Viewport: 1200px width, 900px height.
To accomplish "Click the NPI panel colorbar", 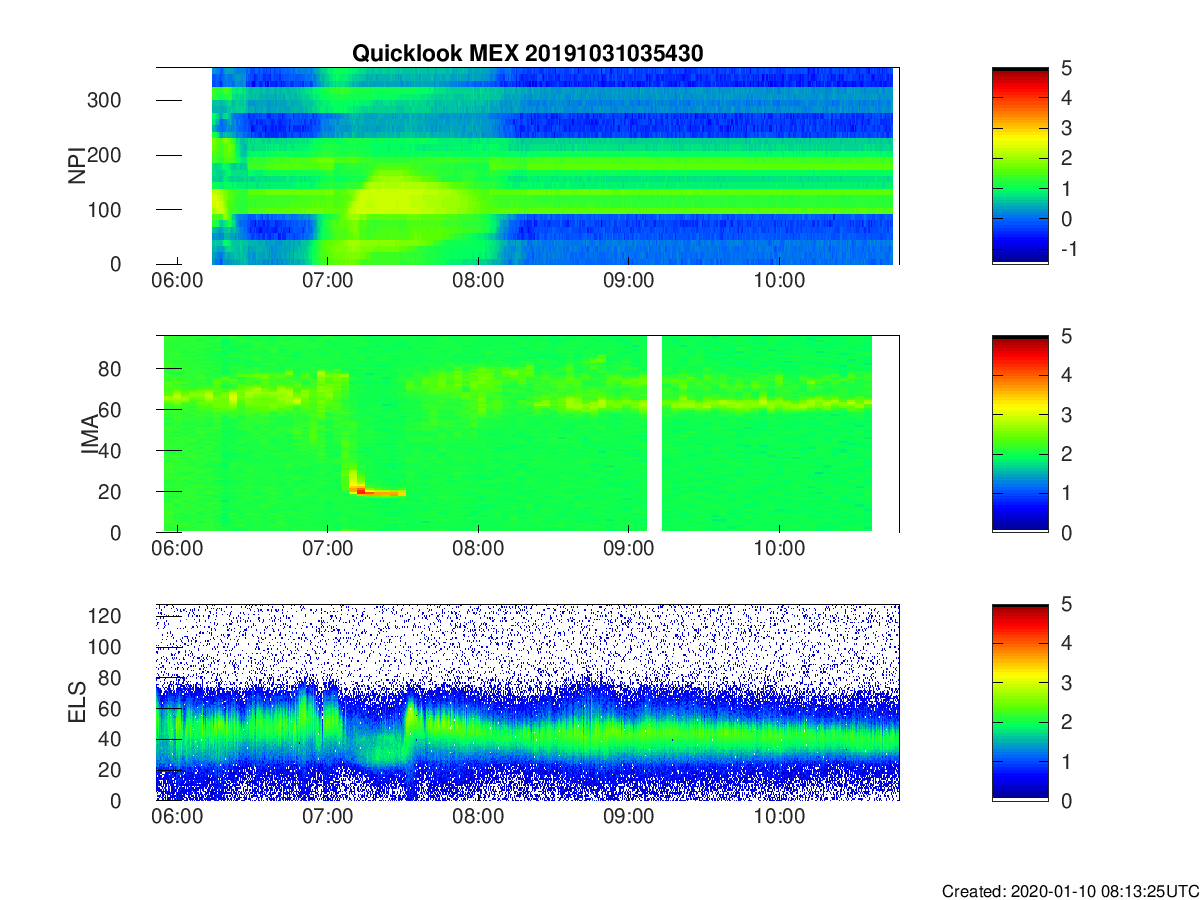I will point(1020,165).
